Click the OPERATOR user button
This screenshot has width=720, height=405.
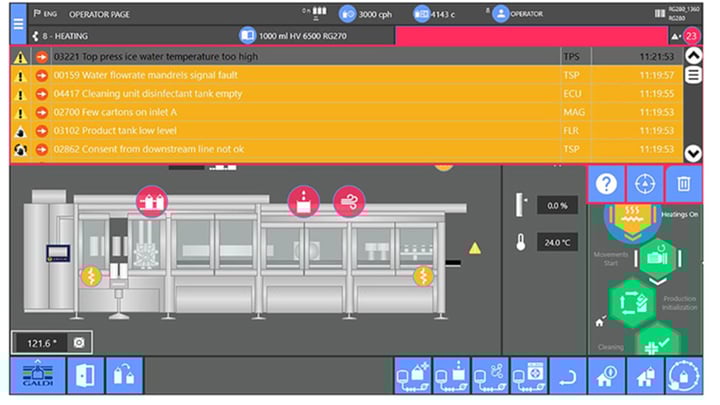[x=522, y=14]
